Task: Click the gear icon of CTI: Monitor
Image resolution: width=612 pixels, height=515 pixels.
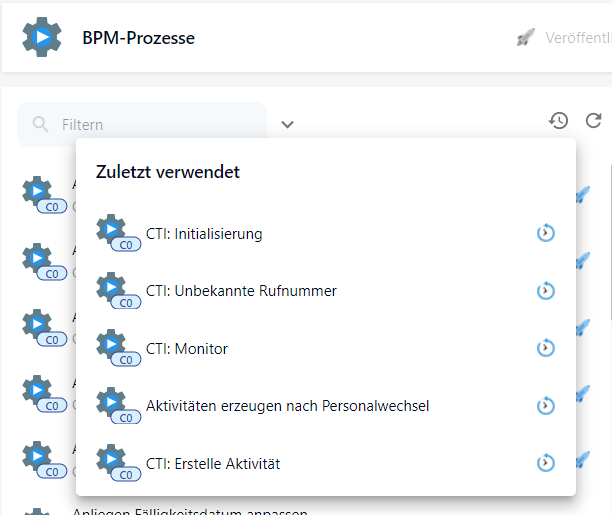Action: pyautogui.click(x=113, y=346)
